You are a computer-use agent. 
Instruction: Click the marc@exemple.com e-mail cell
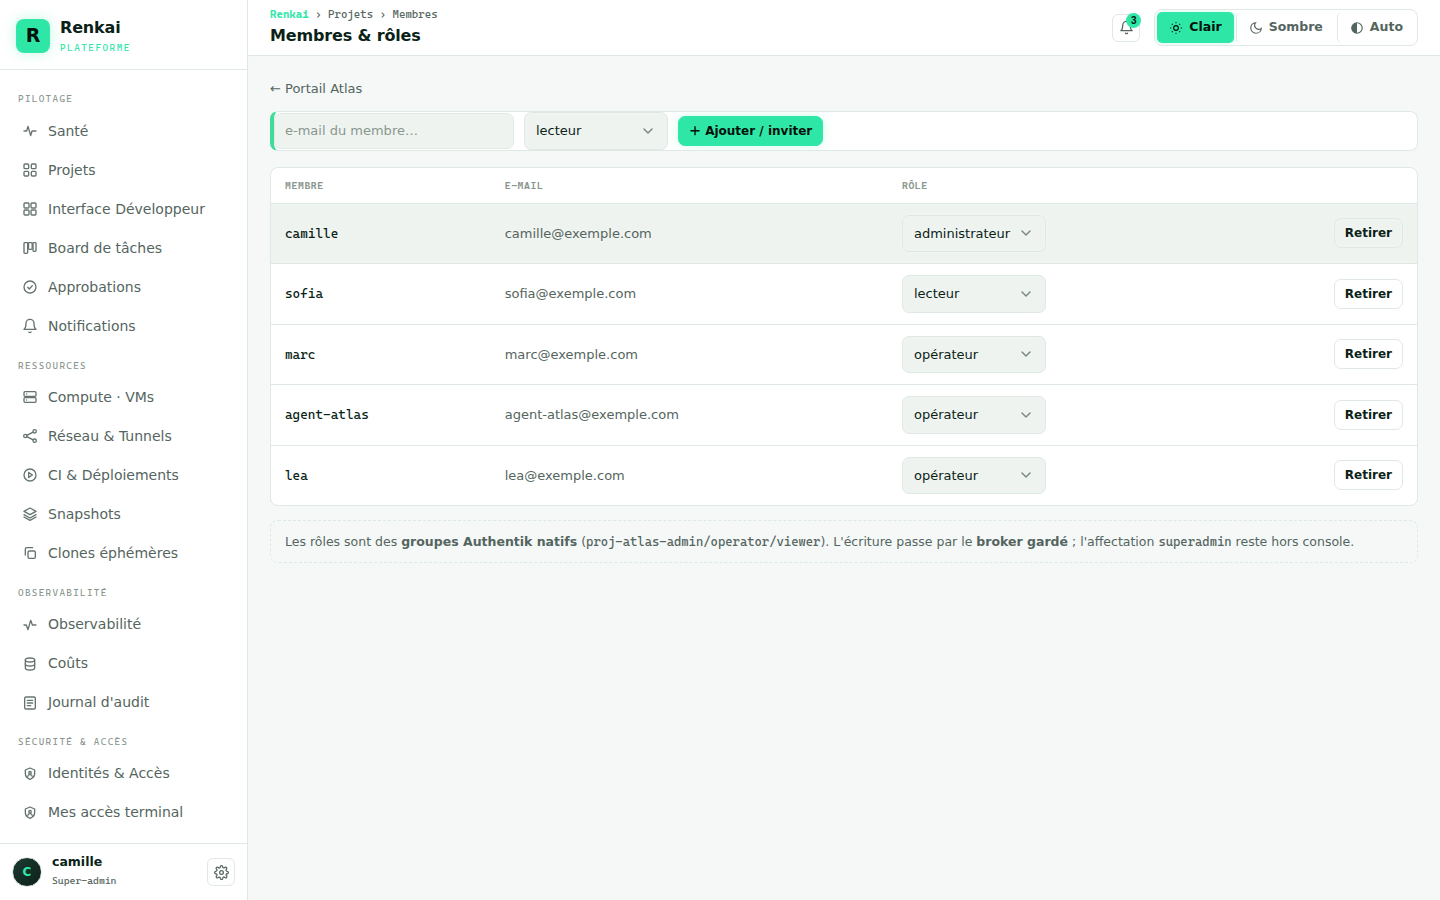tap(571, 355)
